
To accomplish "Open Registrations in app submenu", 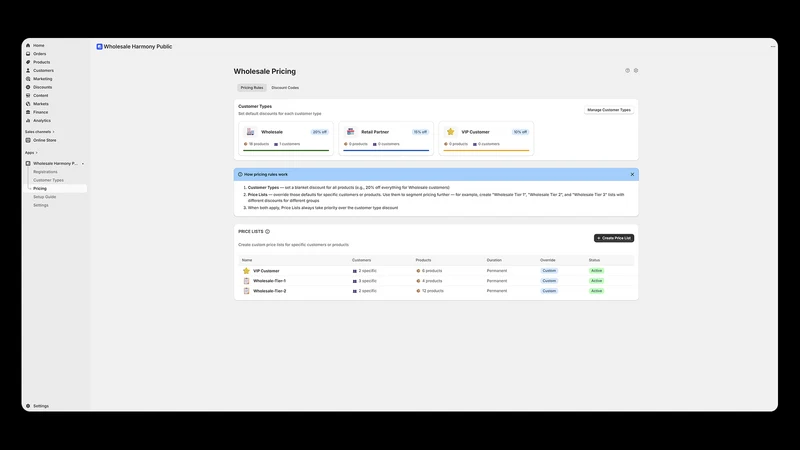I will tap(45, 172).
